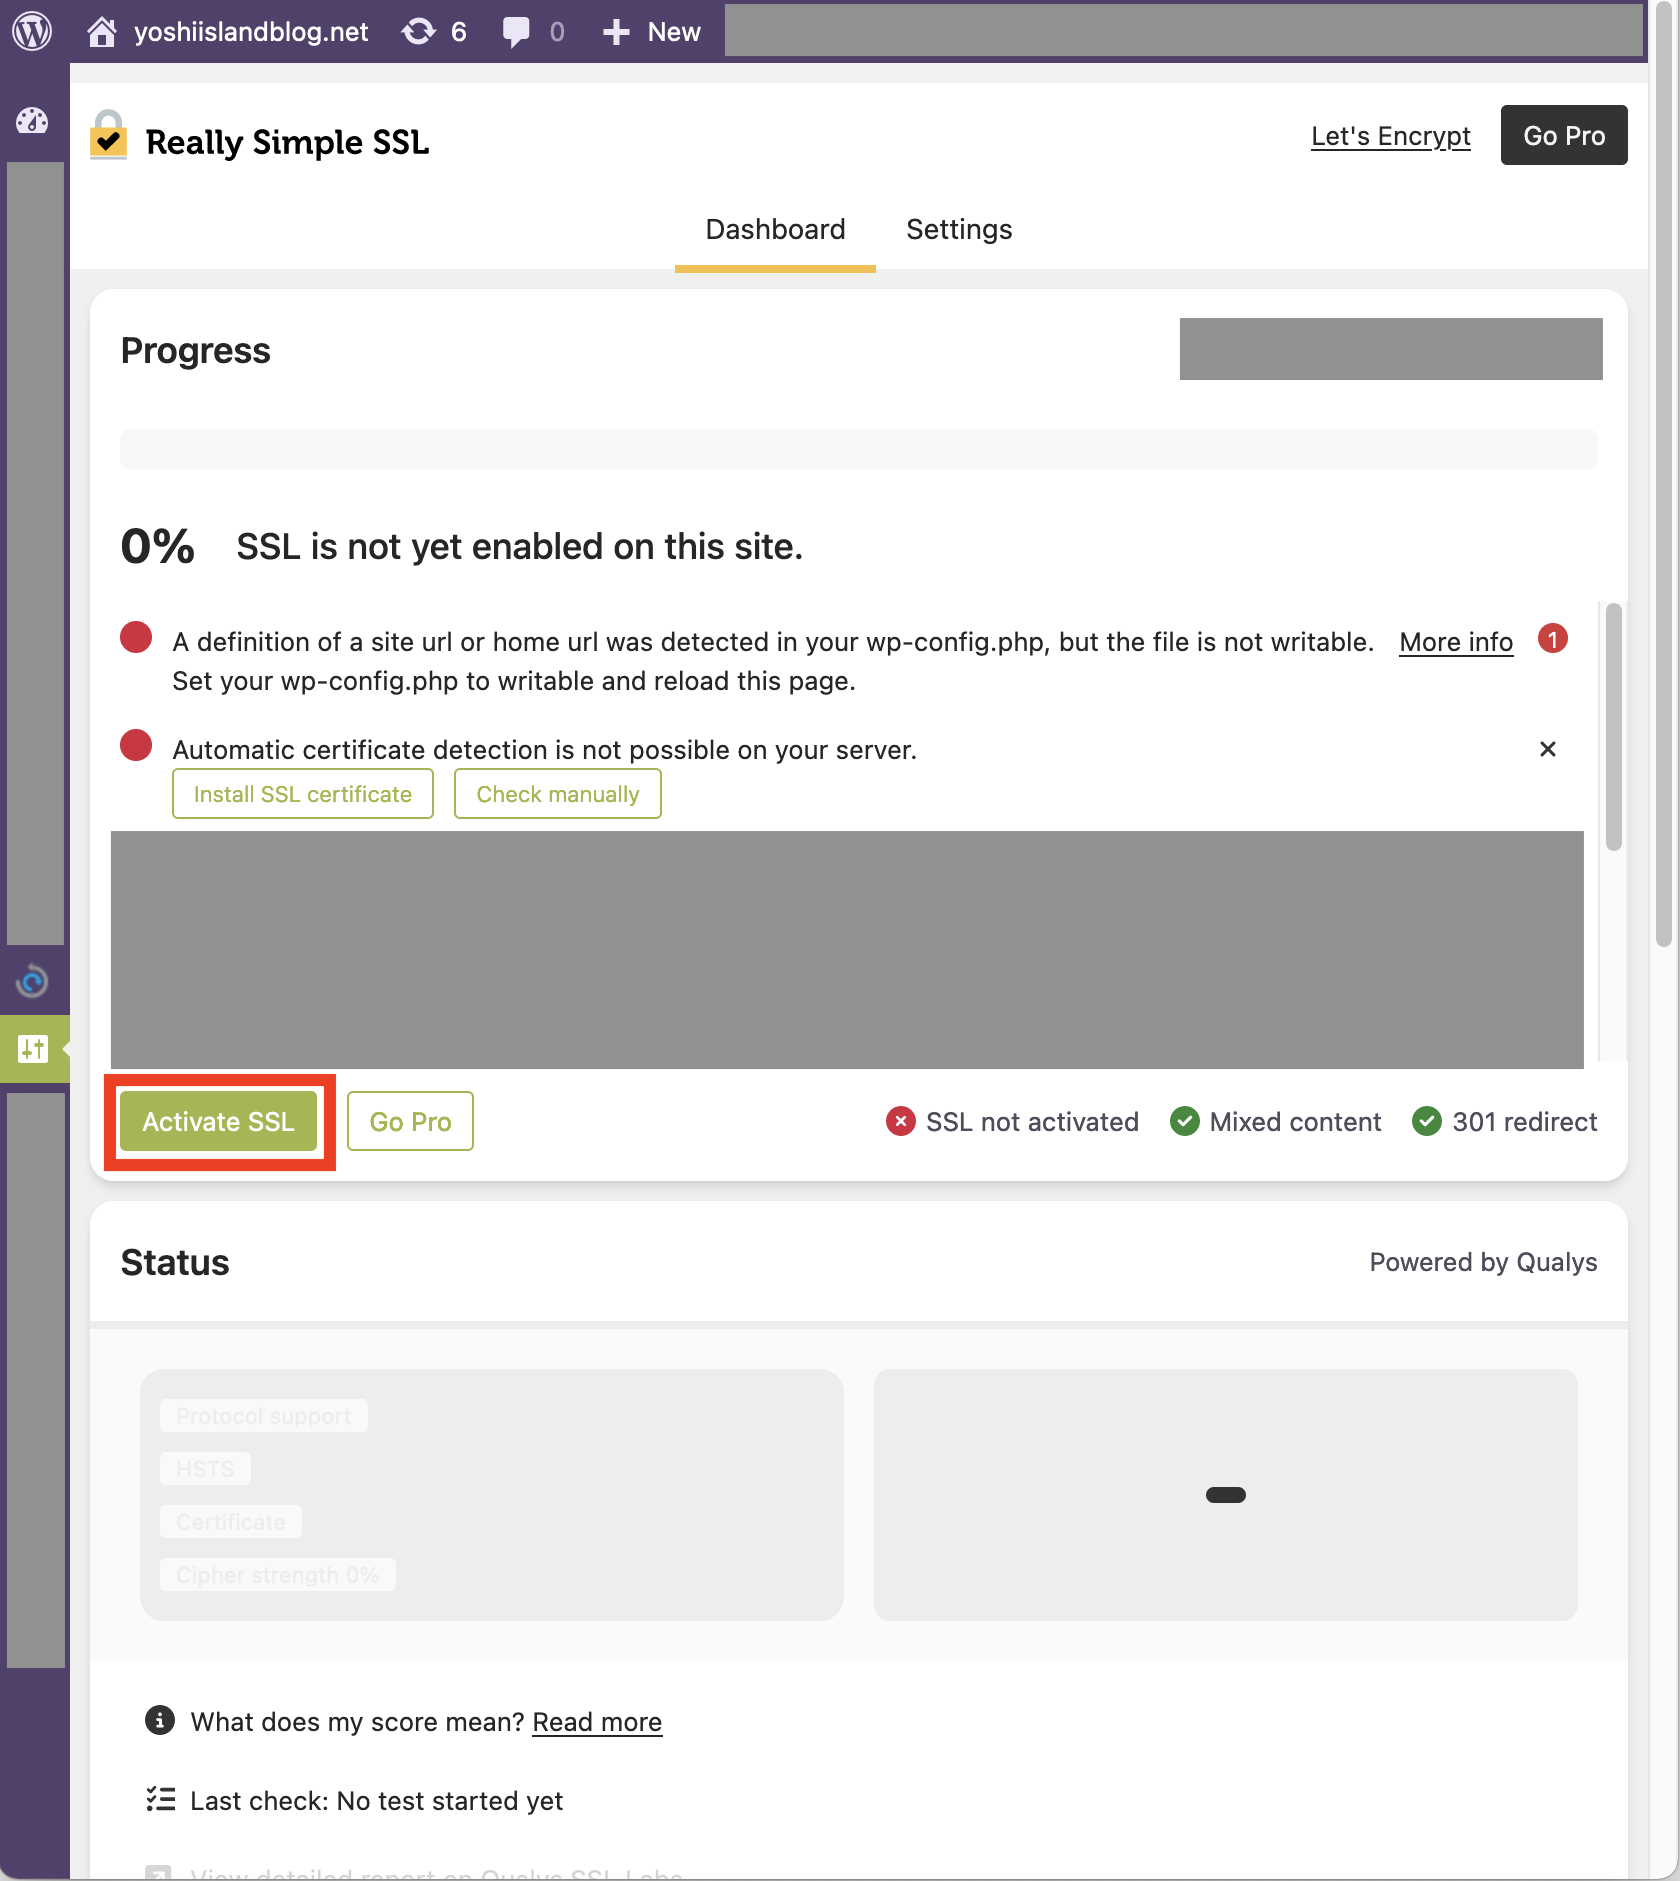Click the Go Pro outlined button
The image size is (1680, 1881).
point(410,1122)
